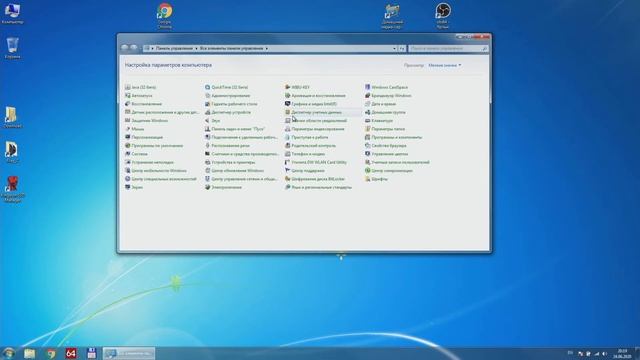Open Телефон и модем link
Screen dimensions: 640x360
pyautogui.click(x=308, y=154)
